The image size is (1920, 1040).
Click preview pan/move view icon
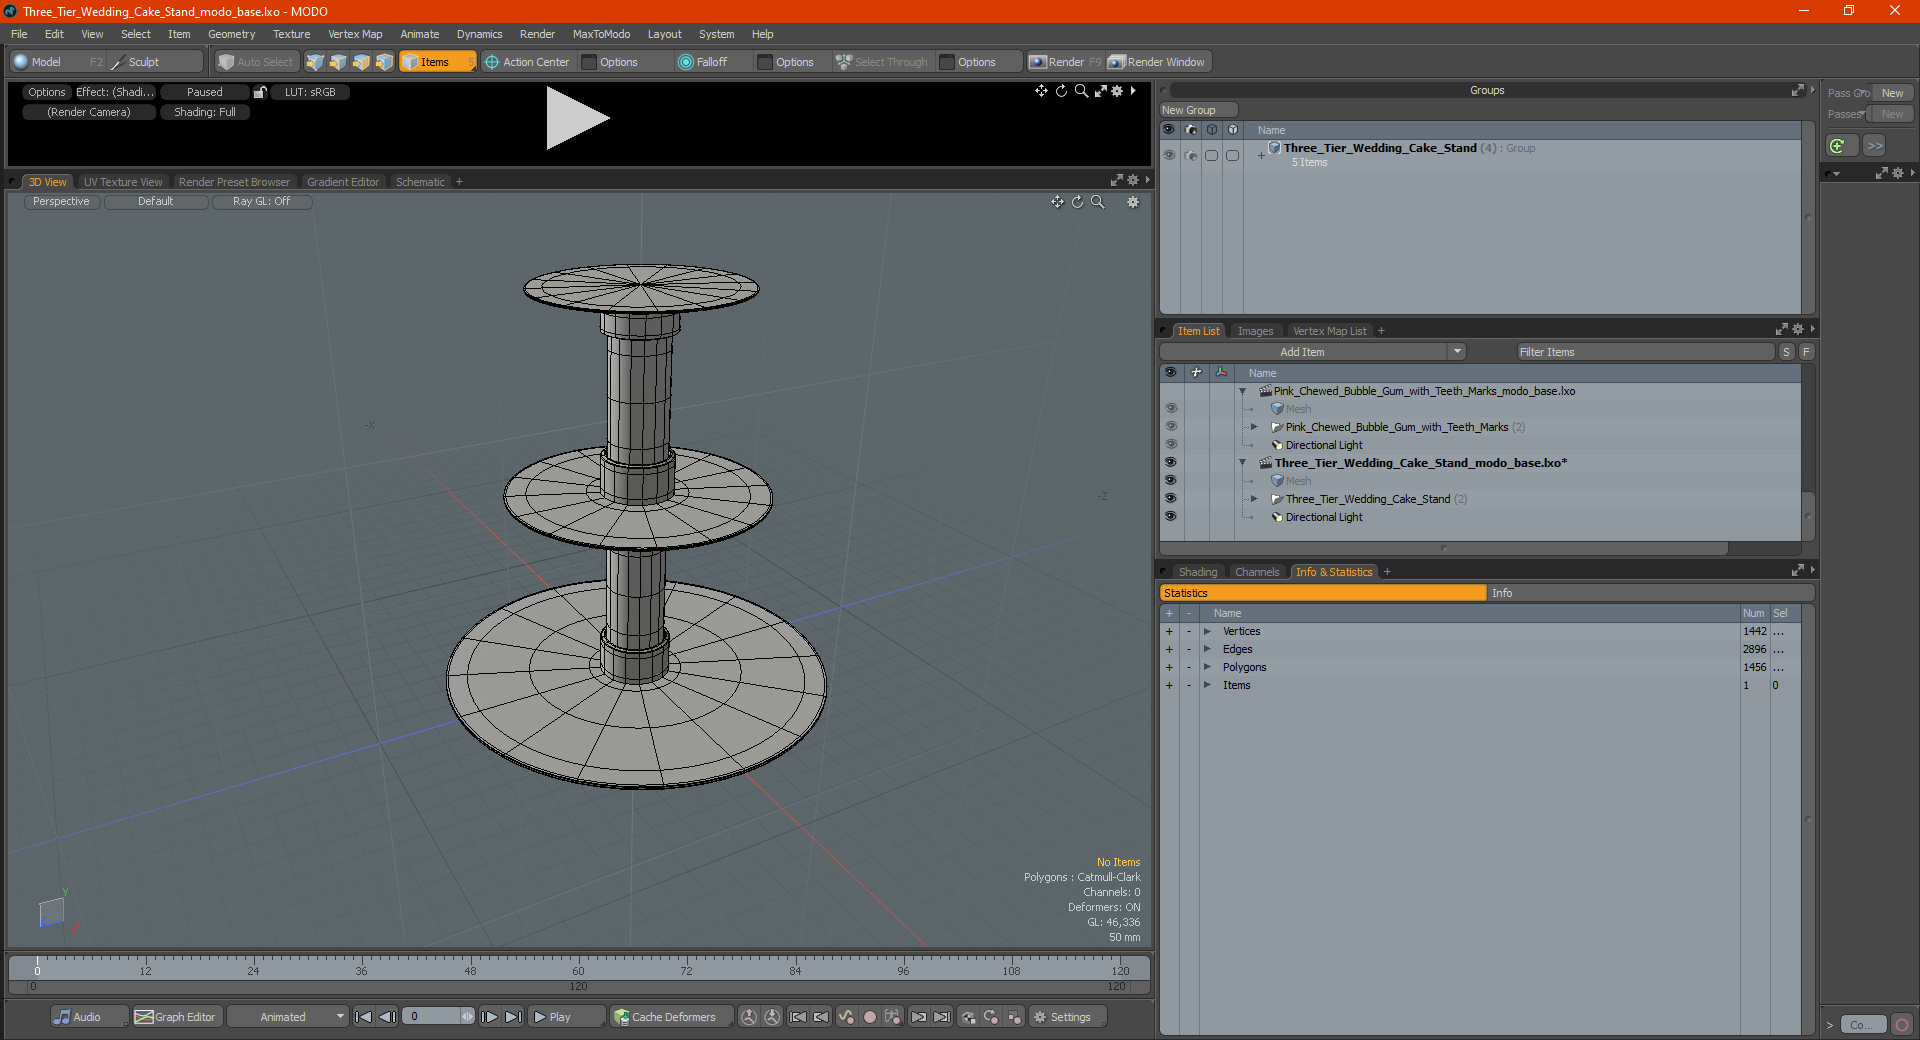(1041, 91)
